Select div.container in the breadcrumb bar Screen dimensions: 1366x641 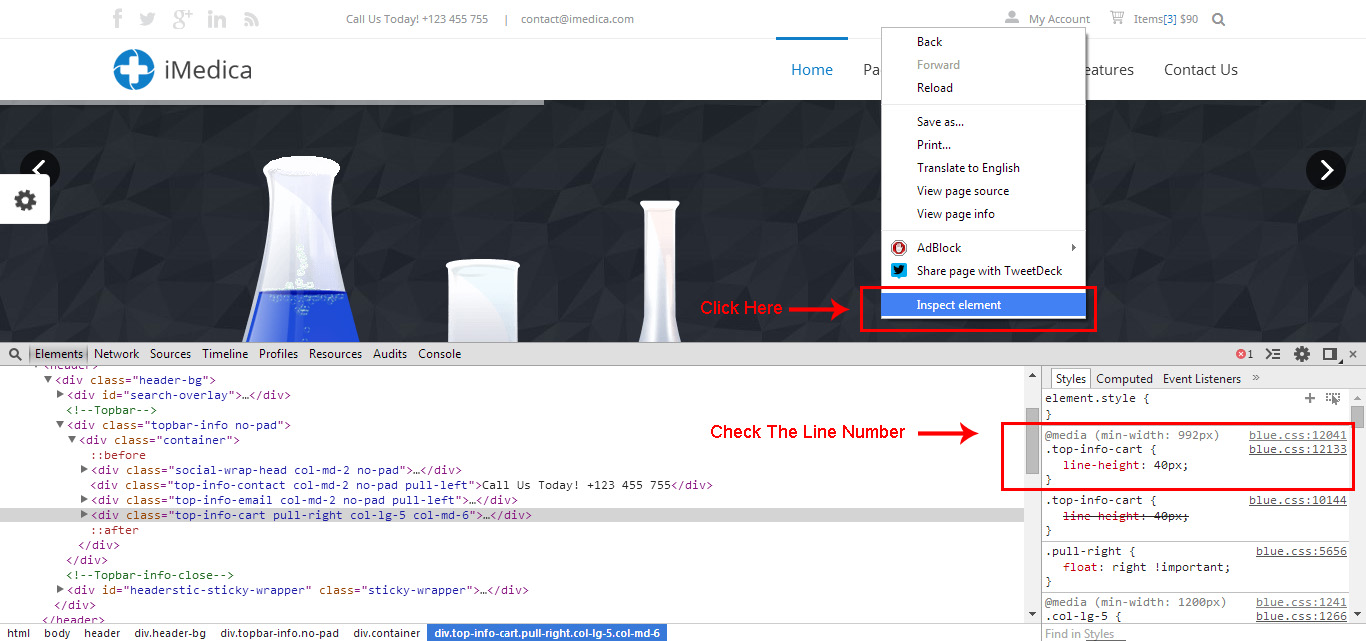(386, 633)
